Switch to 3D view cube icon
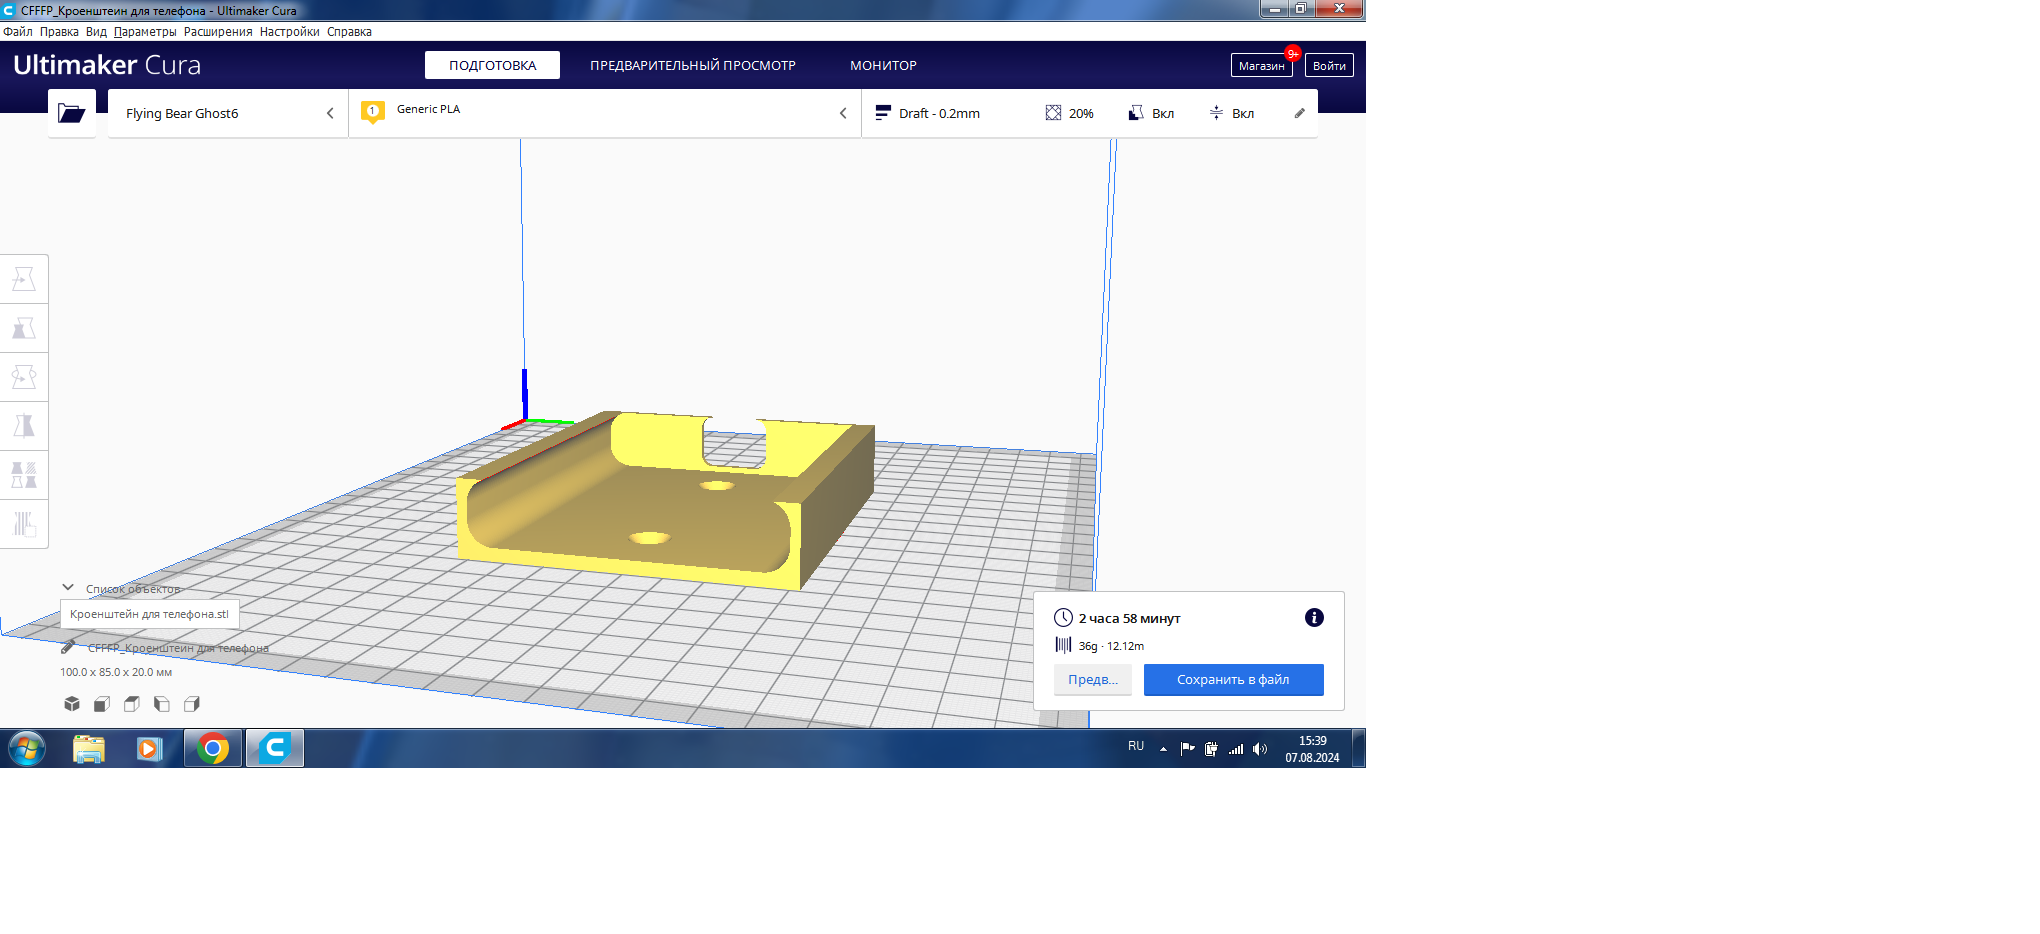 point(72,704)
